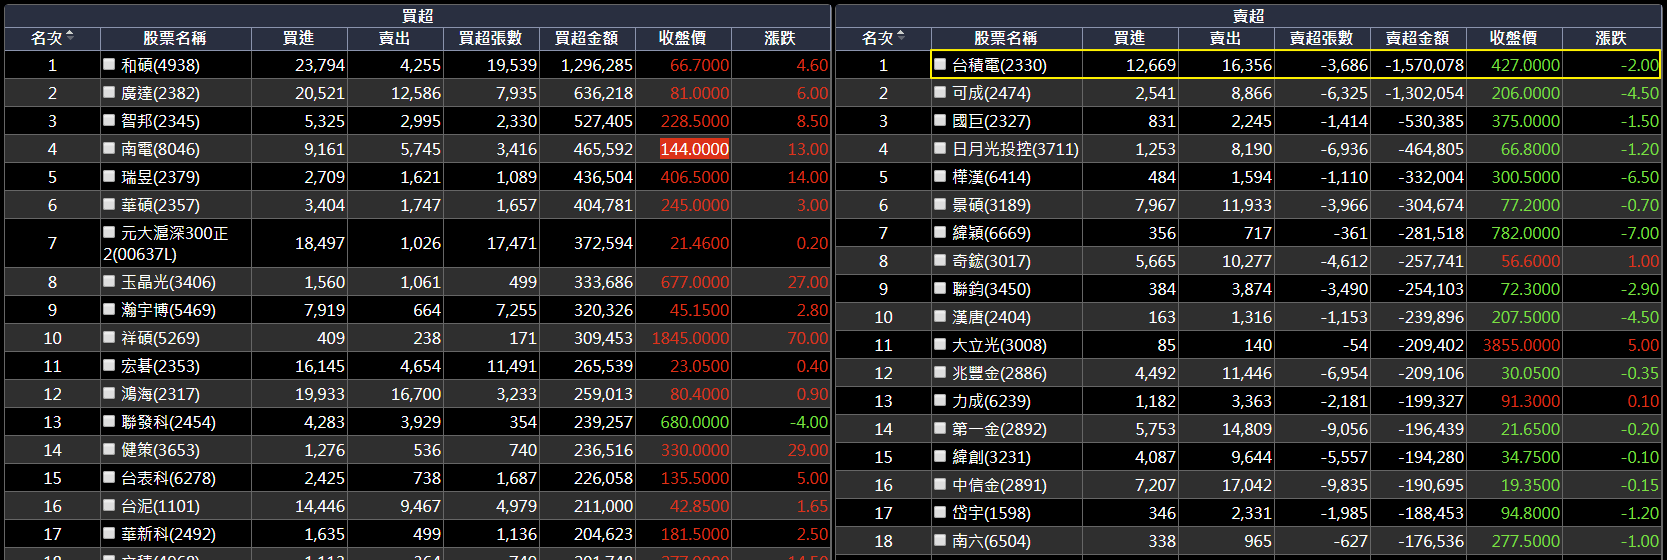Tick the checkbox for 和碩(4938)
This screenshot has height=560, width=1667.
[x=109, y=64]
